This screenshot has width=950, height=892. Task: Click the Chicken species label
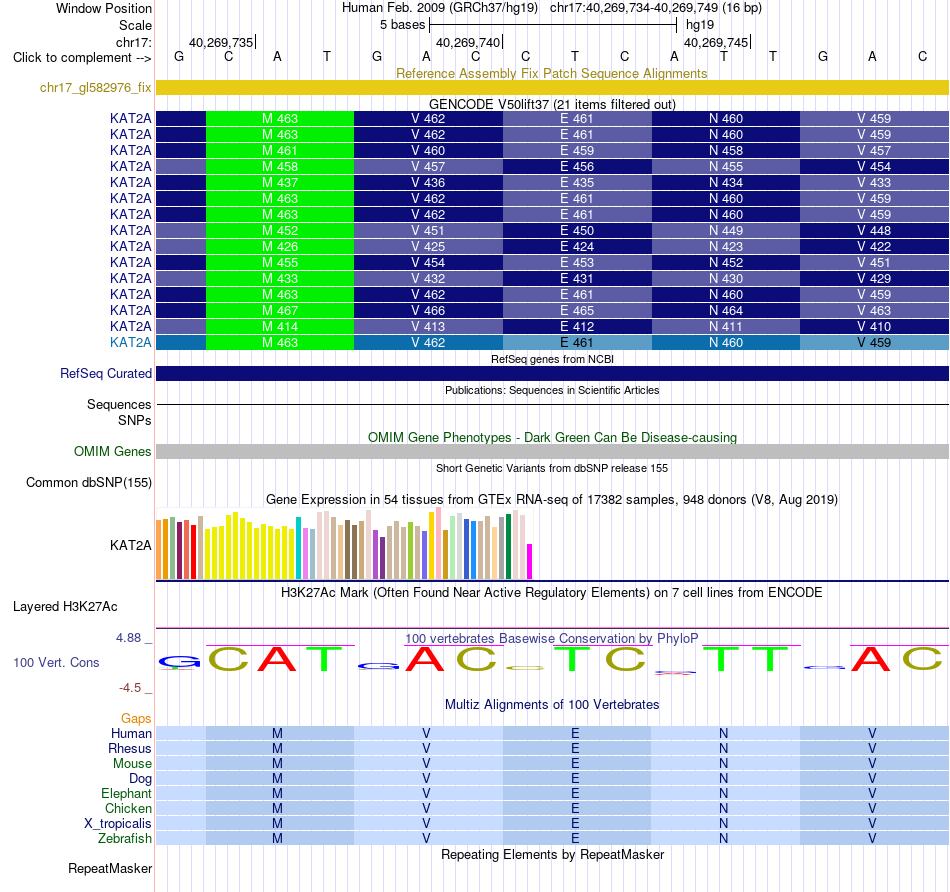click(x=128, y=808)
